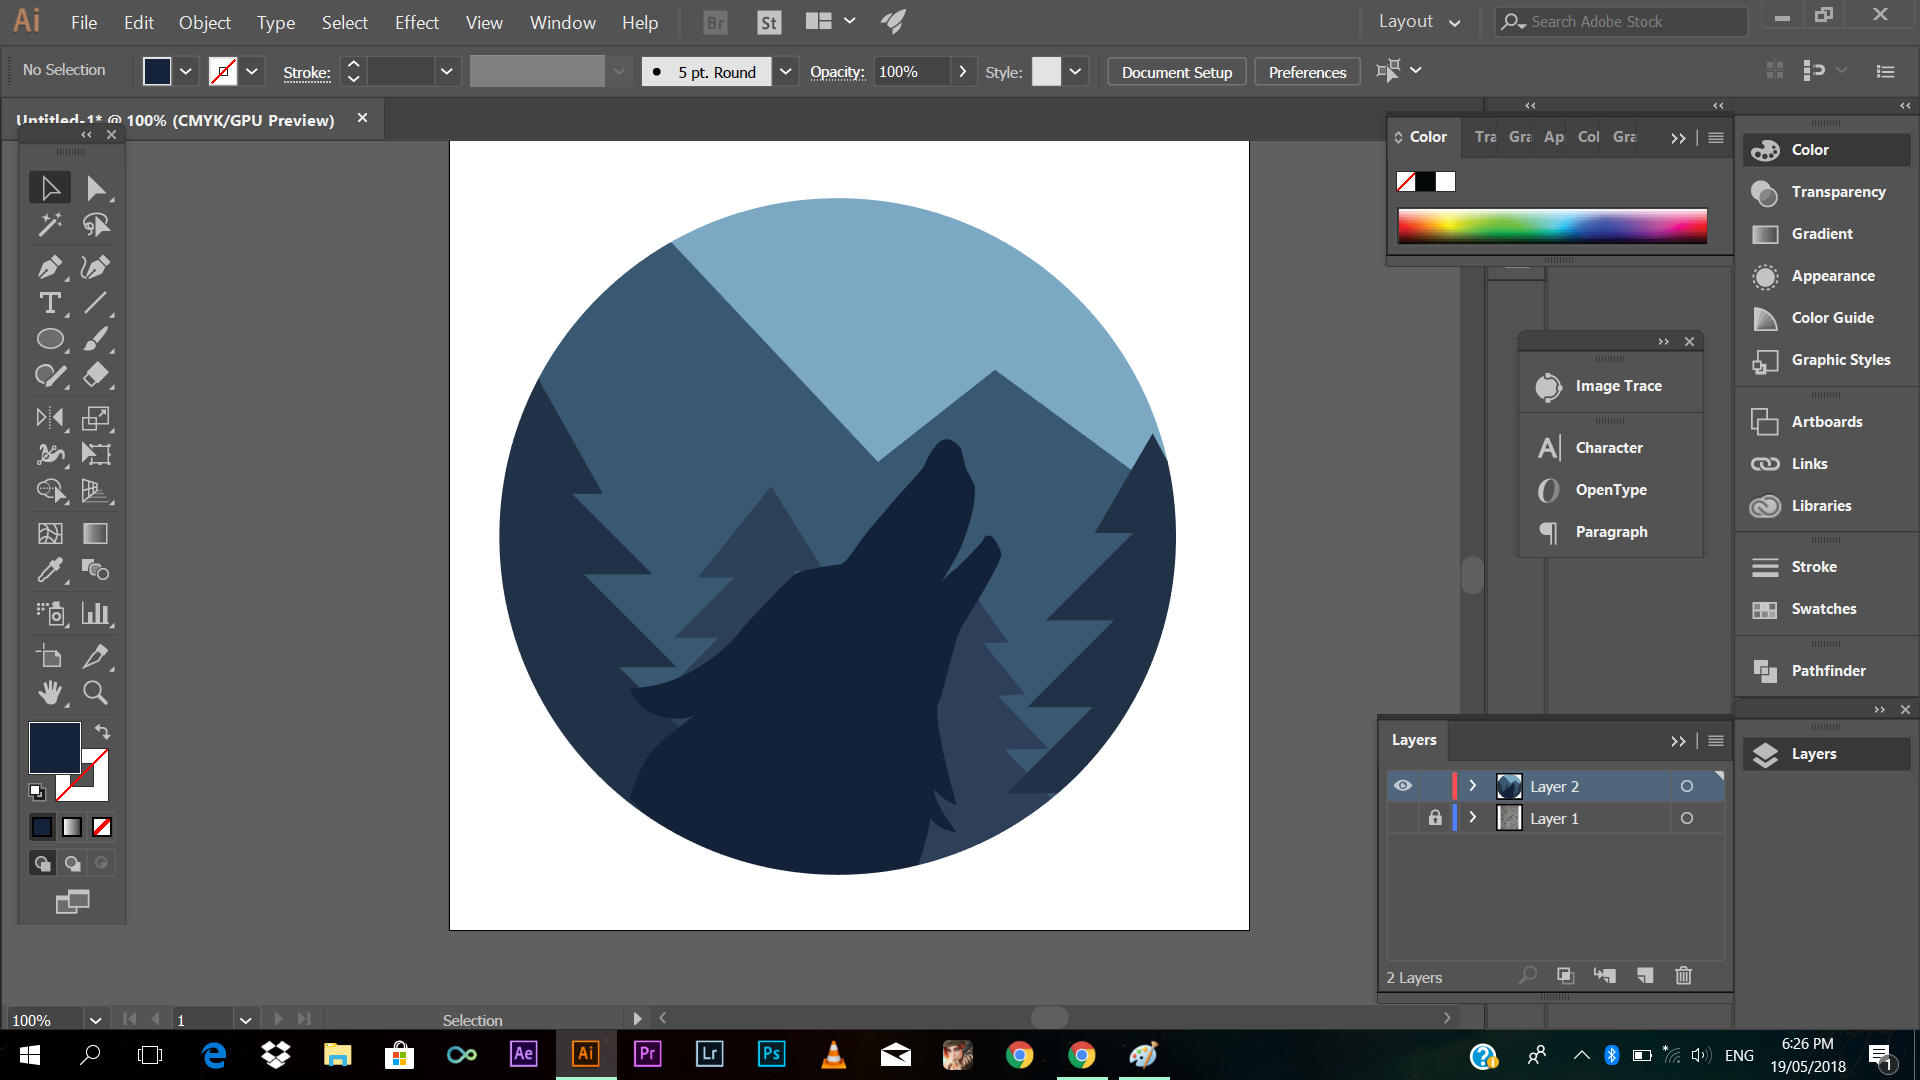Image resolution: width=1920 pixels, height=1080 pixels.
Task: Click the Document Setup button
Action: click(1177, 72)
